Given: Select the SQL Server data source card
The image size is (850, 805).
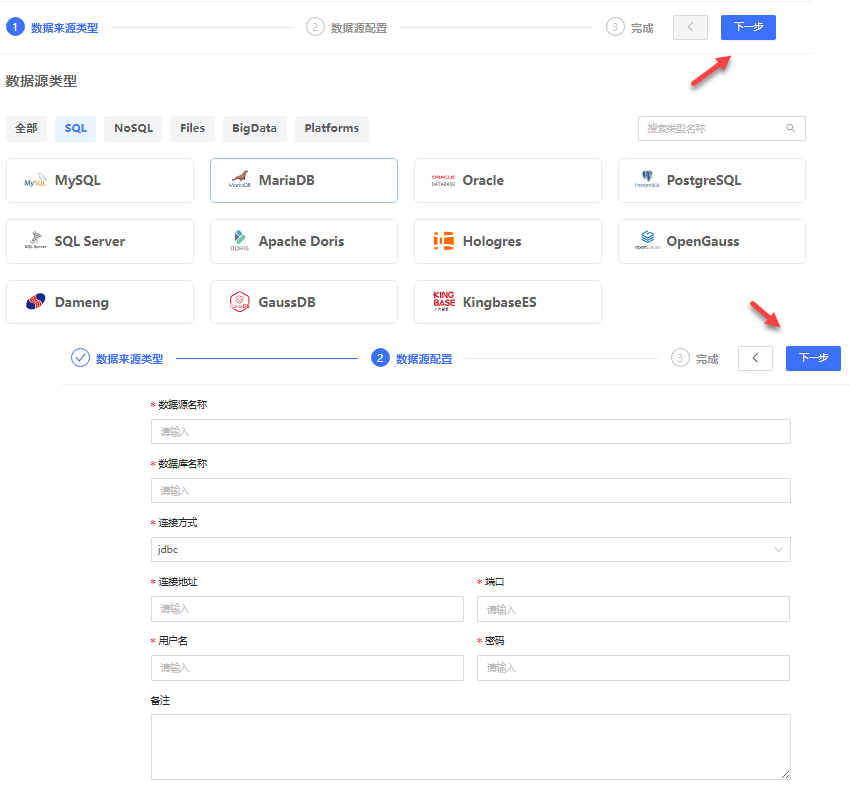Looking at the screenshot, I should pyautogui.click(x=100, y=241).
